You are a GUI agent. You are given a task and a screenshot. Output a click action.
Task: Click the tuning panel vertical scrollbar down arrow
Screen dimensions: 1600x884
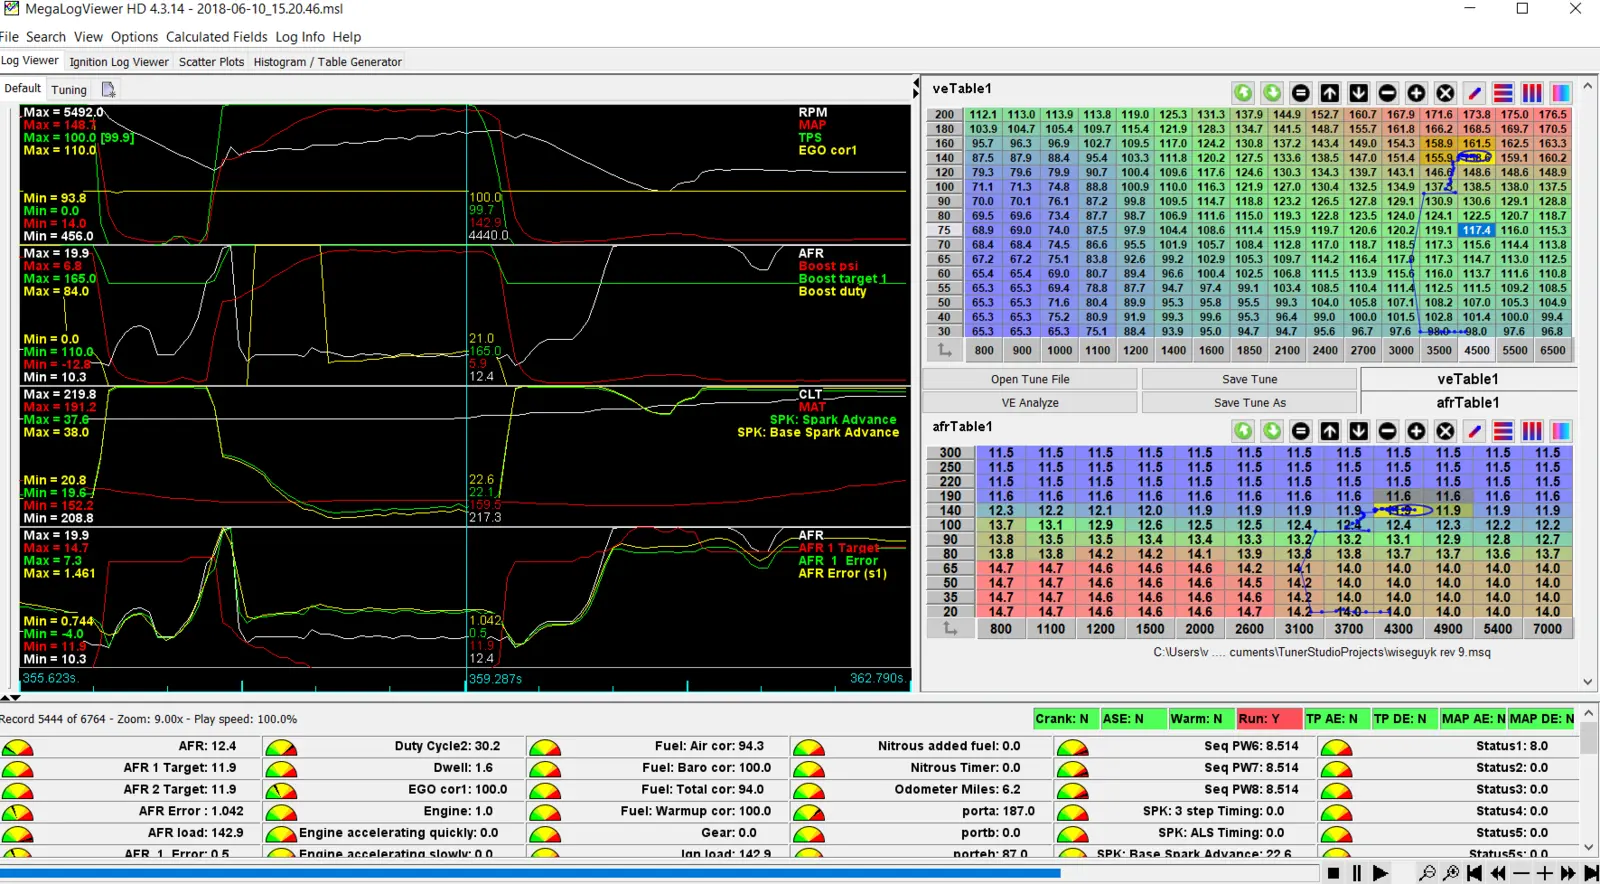(x=1588, y=682)
